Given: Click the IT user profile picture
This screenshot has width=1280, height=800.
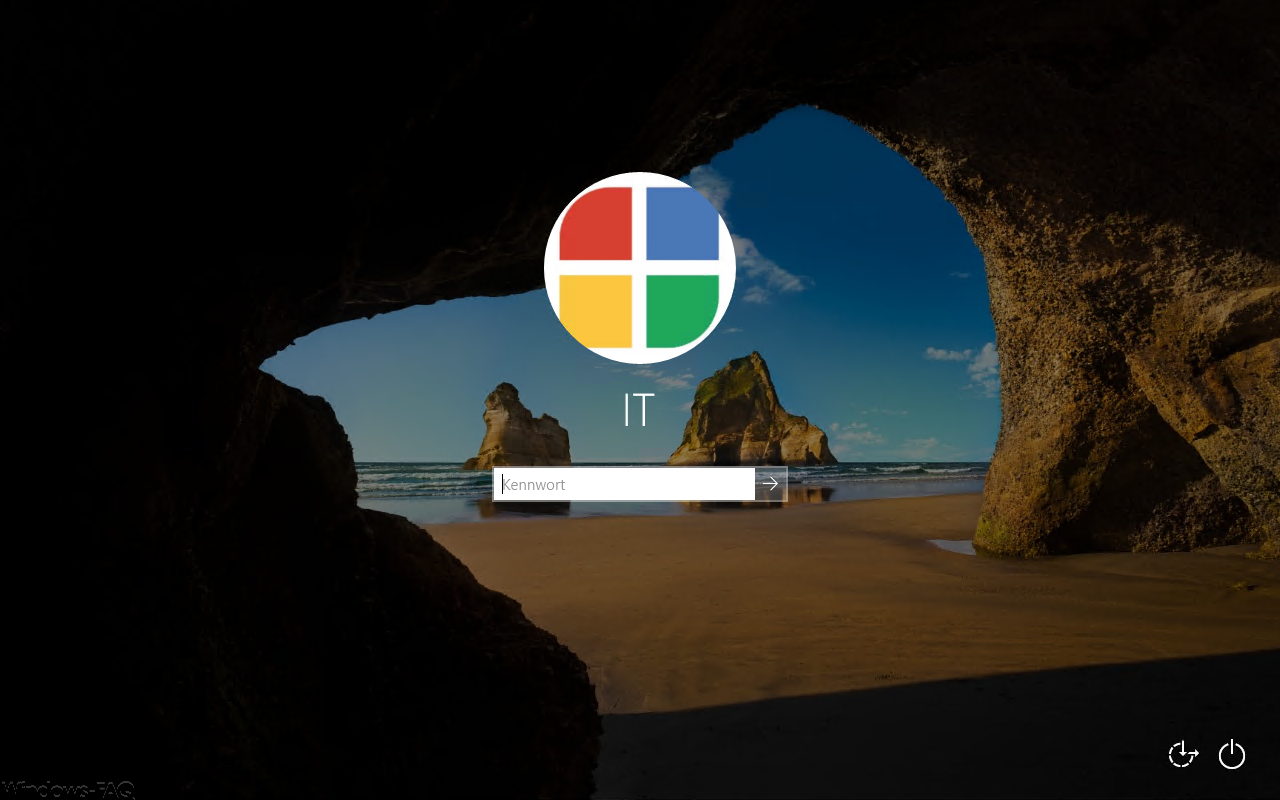Looking at the screenshot, I should [x=640, y=268].
